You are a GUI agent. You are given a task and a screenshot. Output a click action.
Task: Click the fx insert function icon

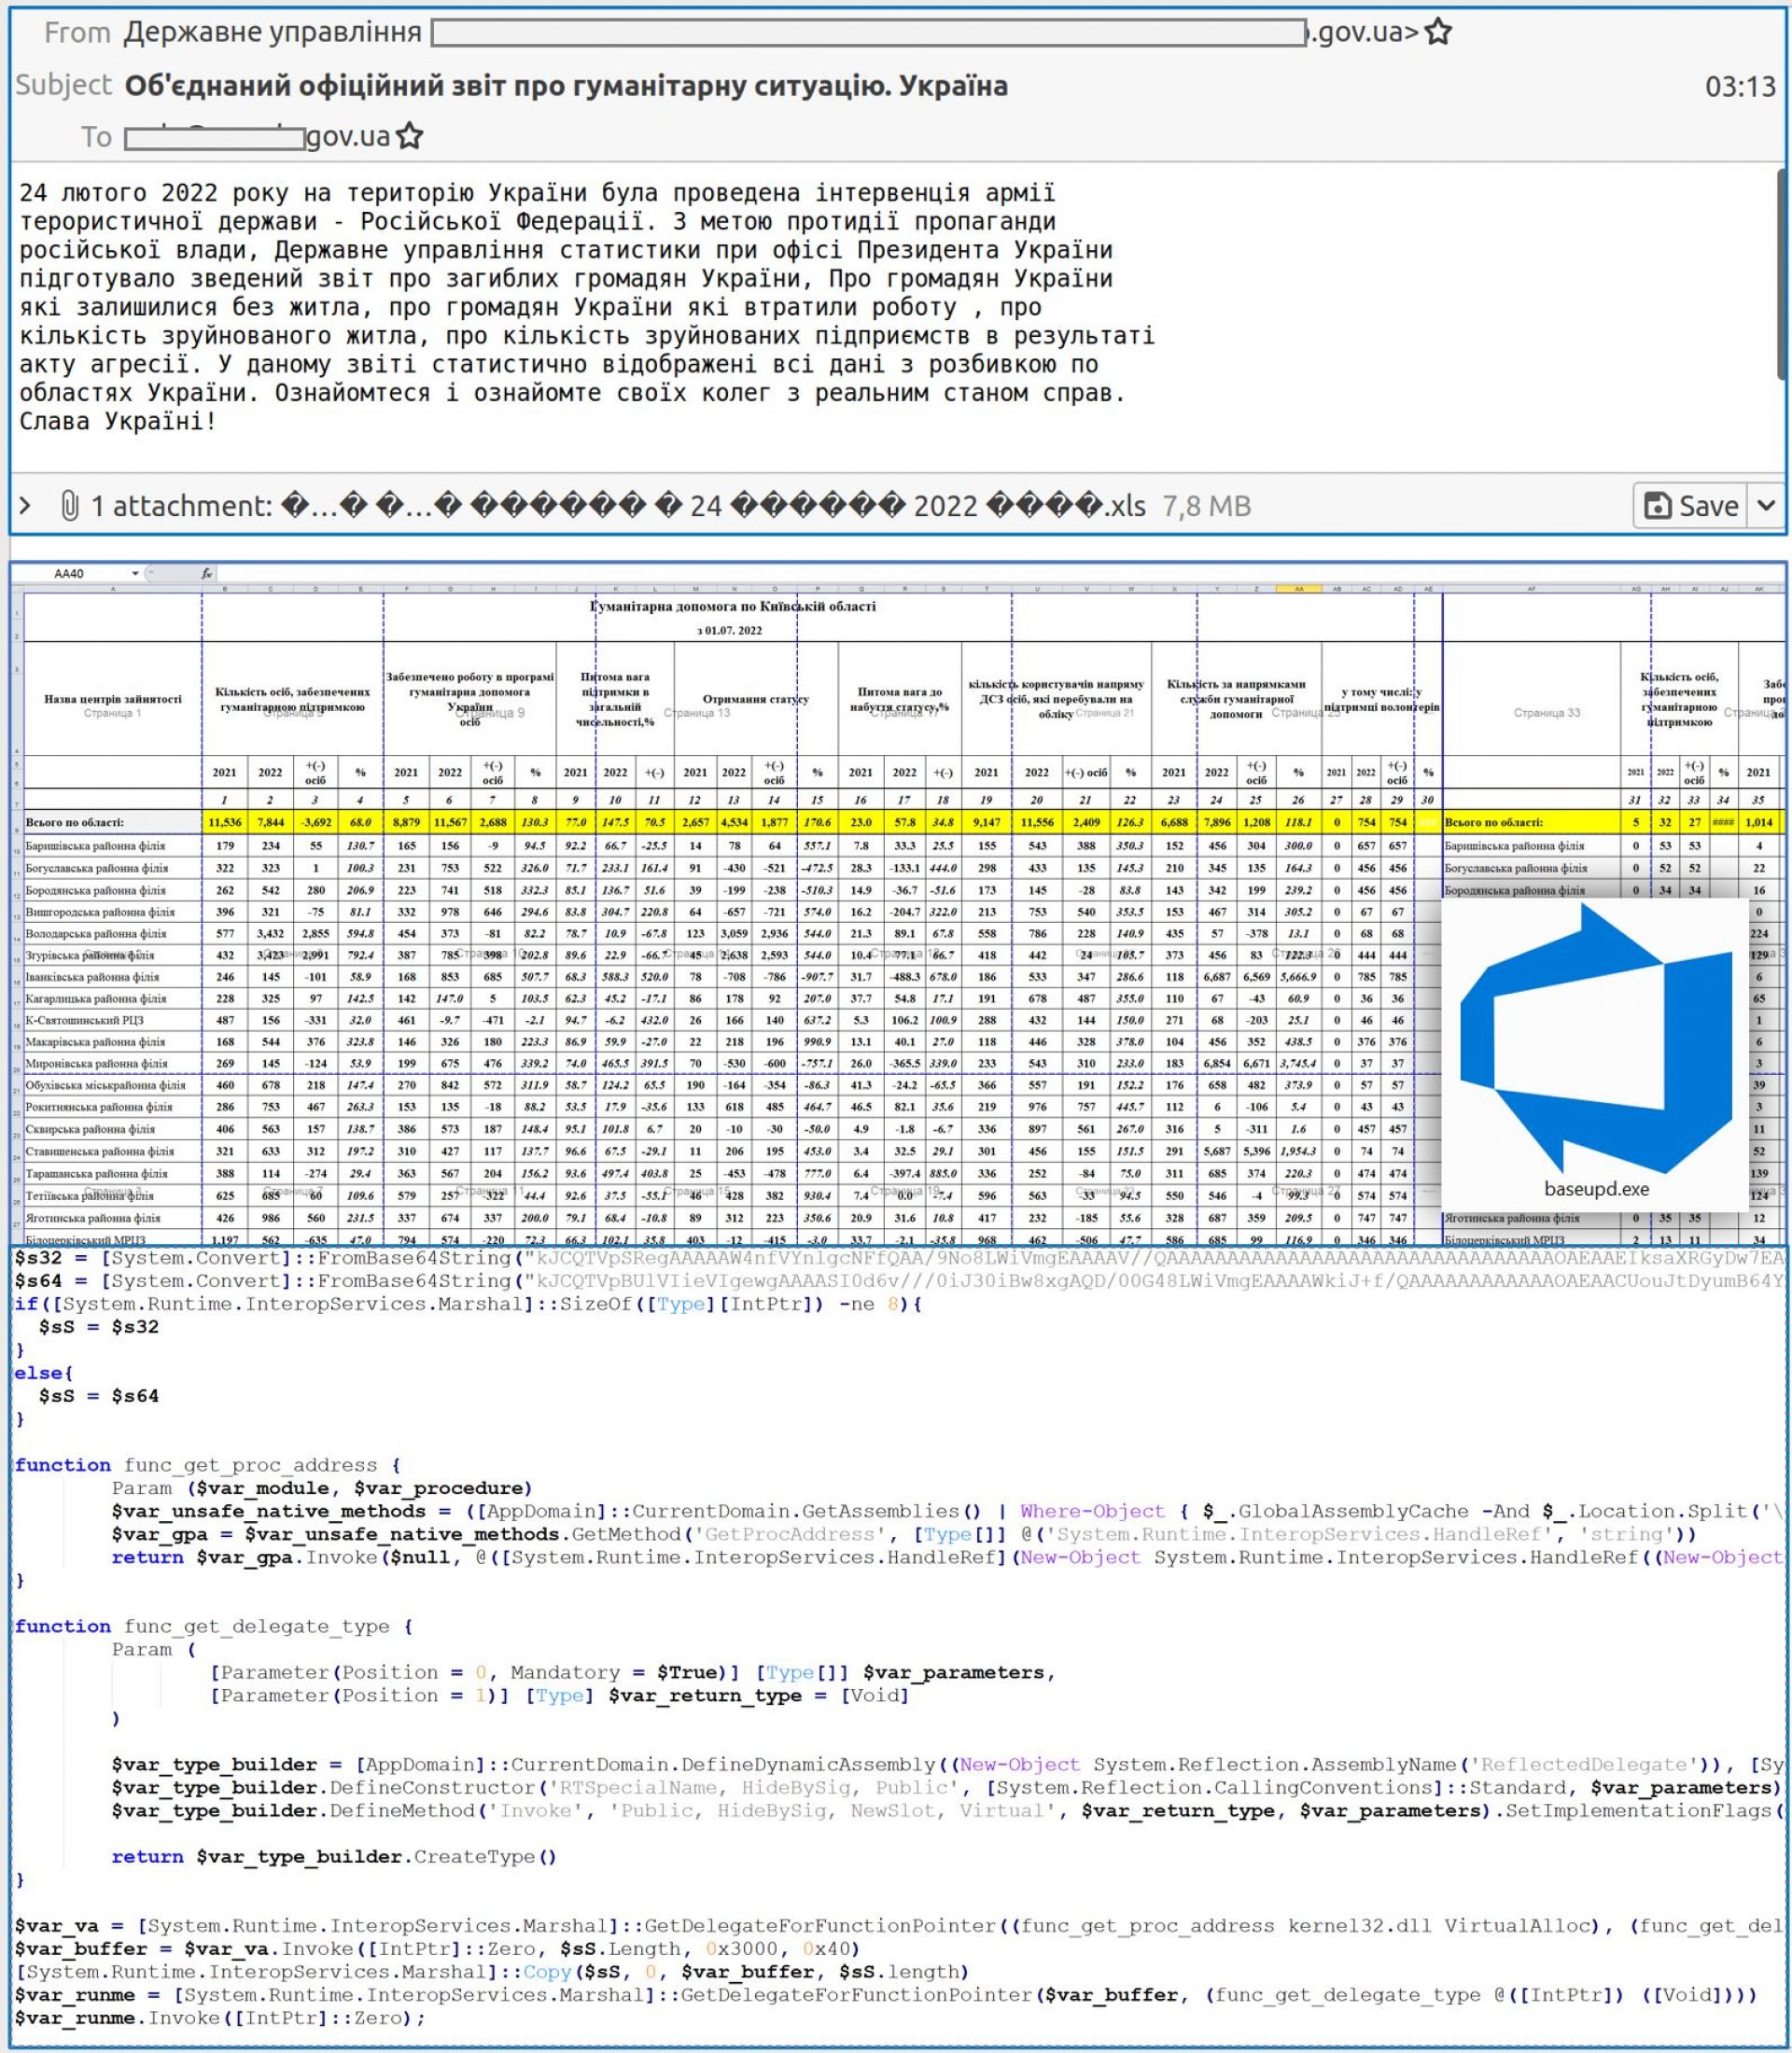[x=206, y=574]
